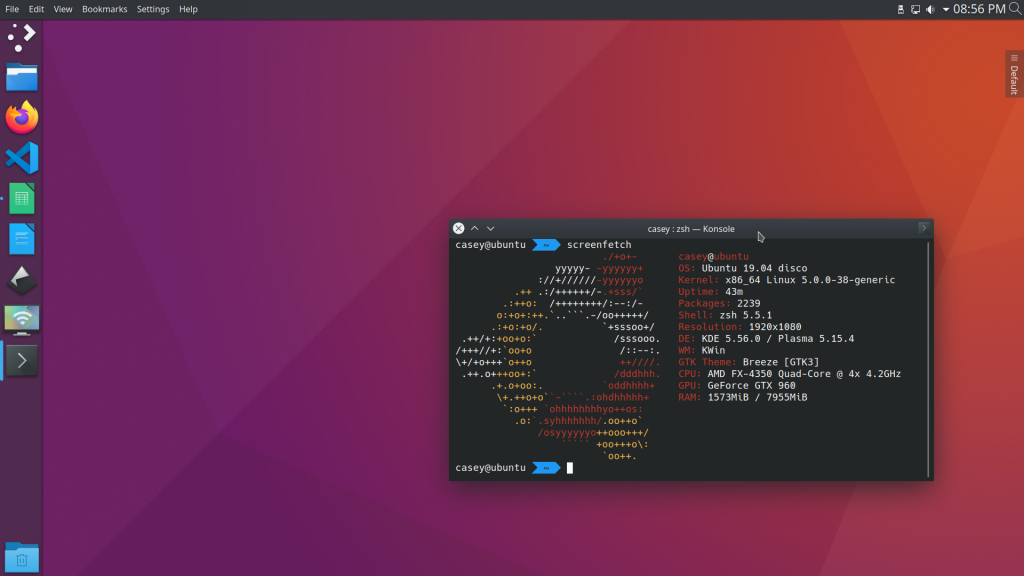Launch Visual Studio Code from dock
1024x576 pixels.
(21, 157)
